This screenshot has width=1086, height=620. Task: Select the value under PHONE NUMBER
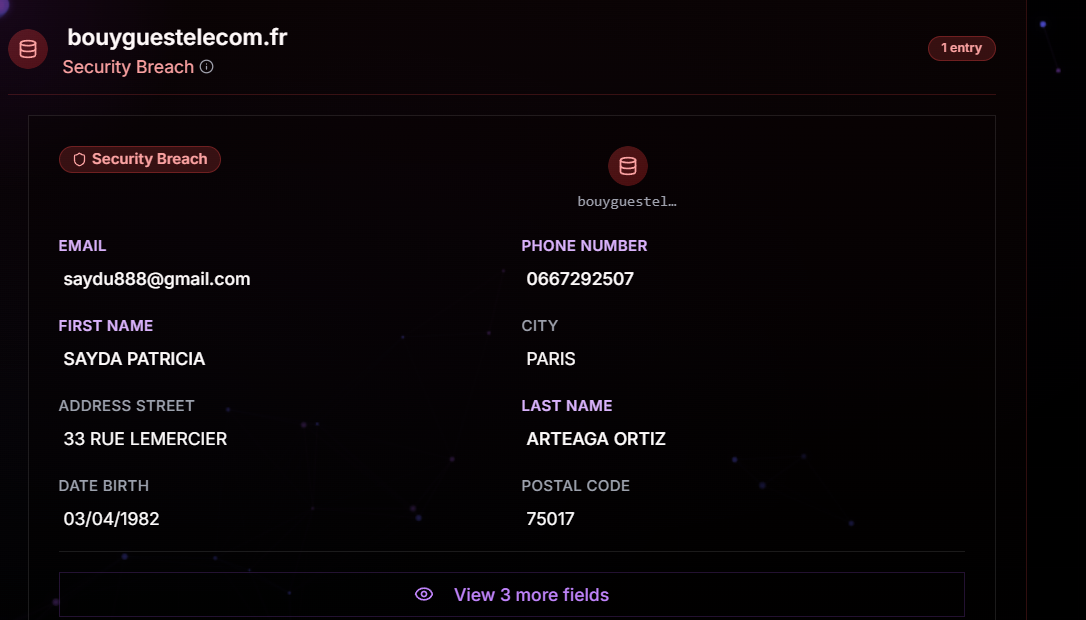(x=580, y=279)
